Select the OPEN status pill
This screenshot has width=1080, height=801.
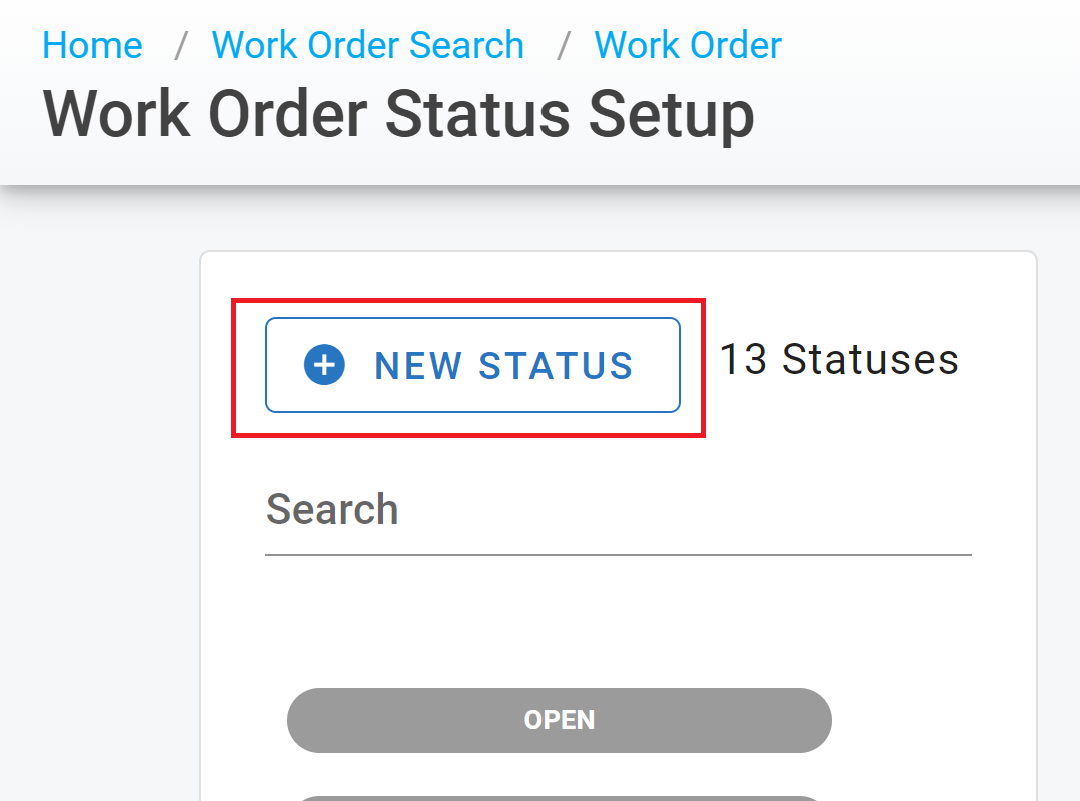click(559, 720)
